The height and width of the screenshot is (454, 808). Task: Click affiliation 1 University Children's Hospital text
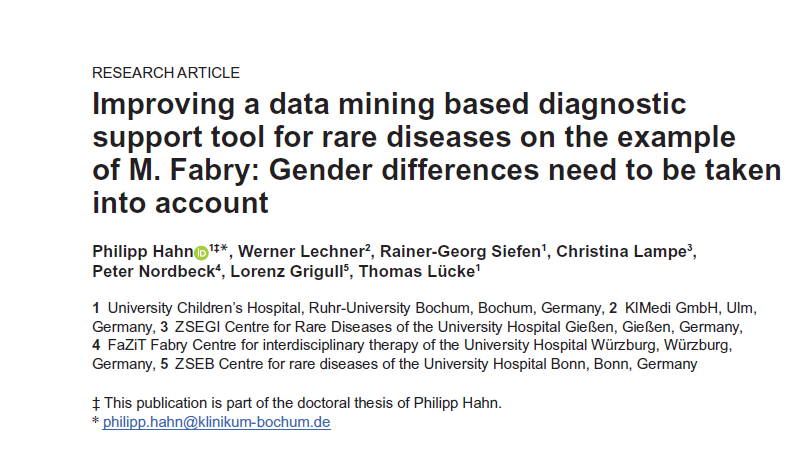click(x=347, y=308)
